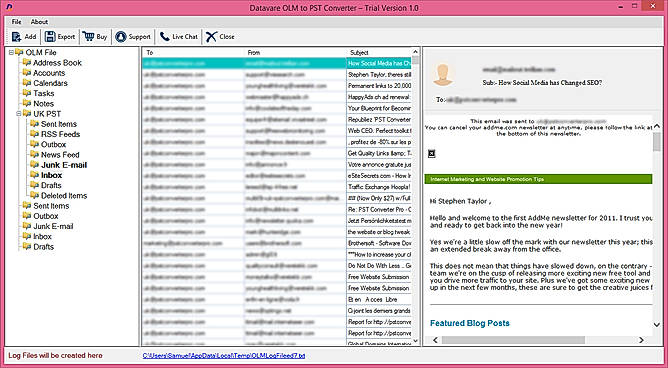Click the RSS Feeds folder icon

pyautogui.click(x=35, y=134)
